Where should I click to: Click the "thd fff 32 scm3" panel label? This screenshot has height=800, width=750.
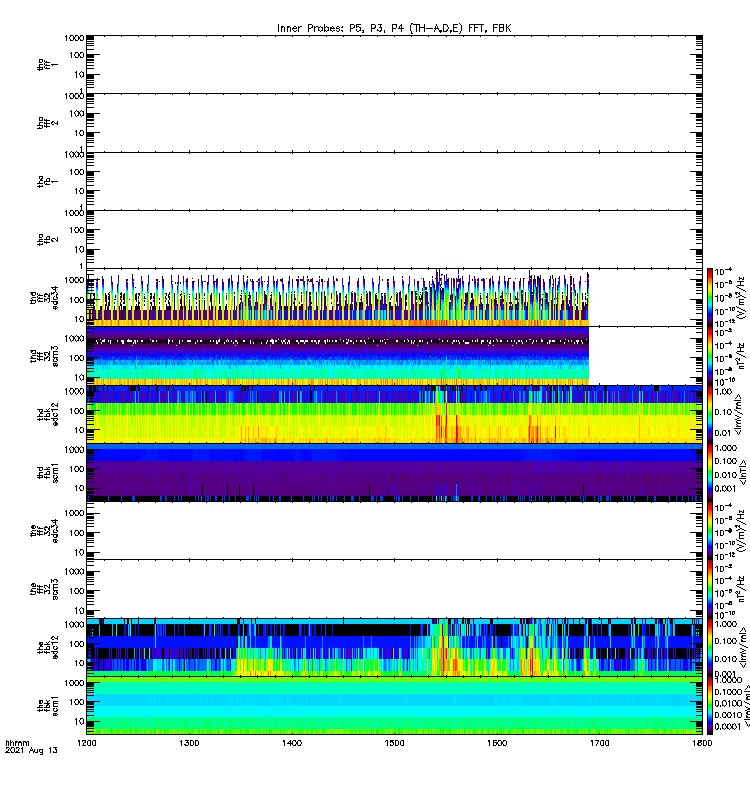44,356
